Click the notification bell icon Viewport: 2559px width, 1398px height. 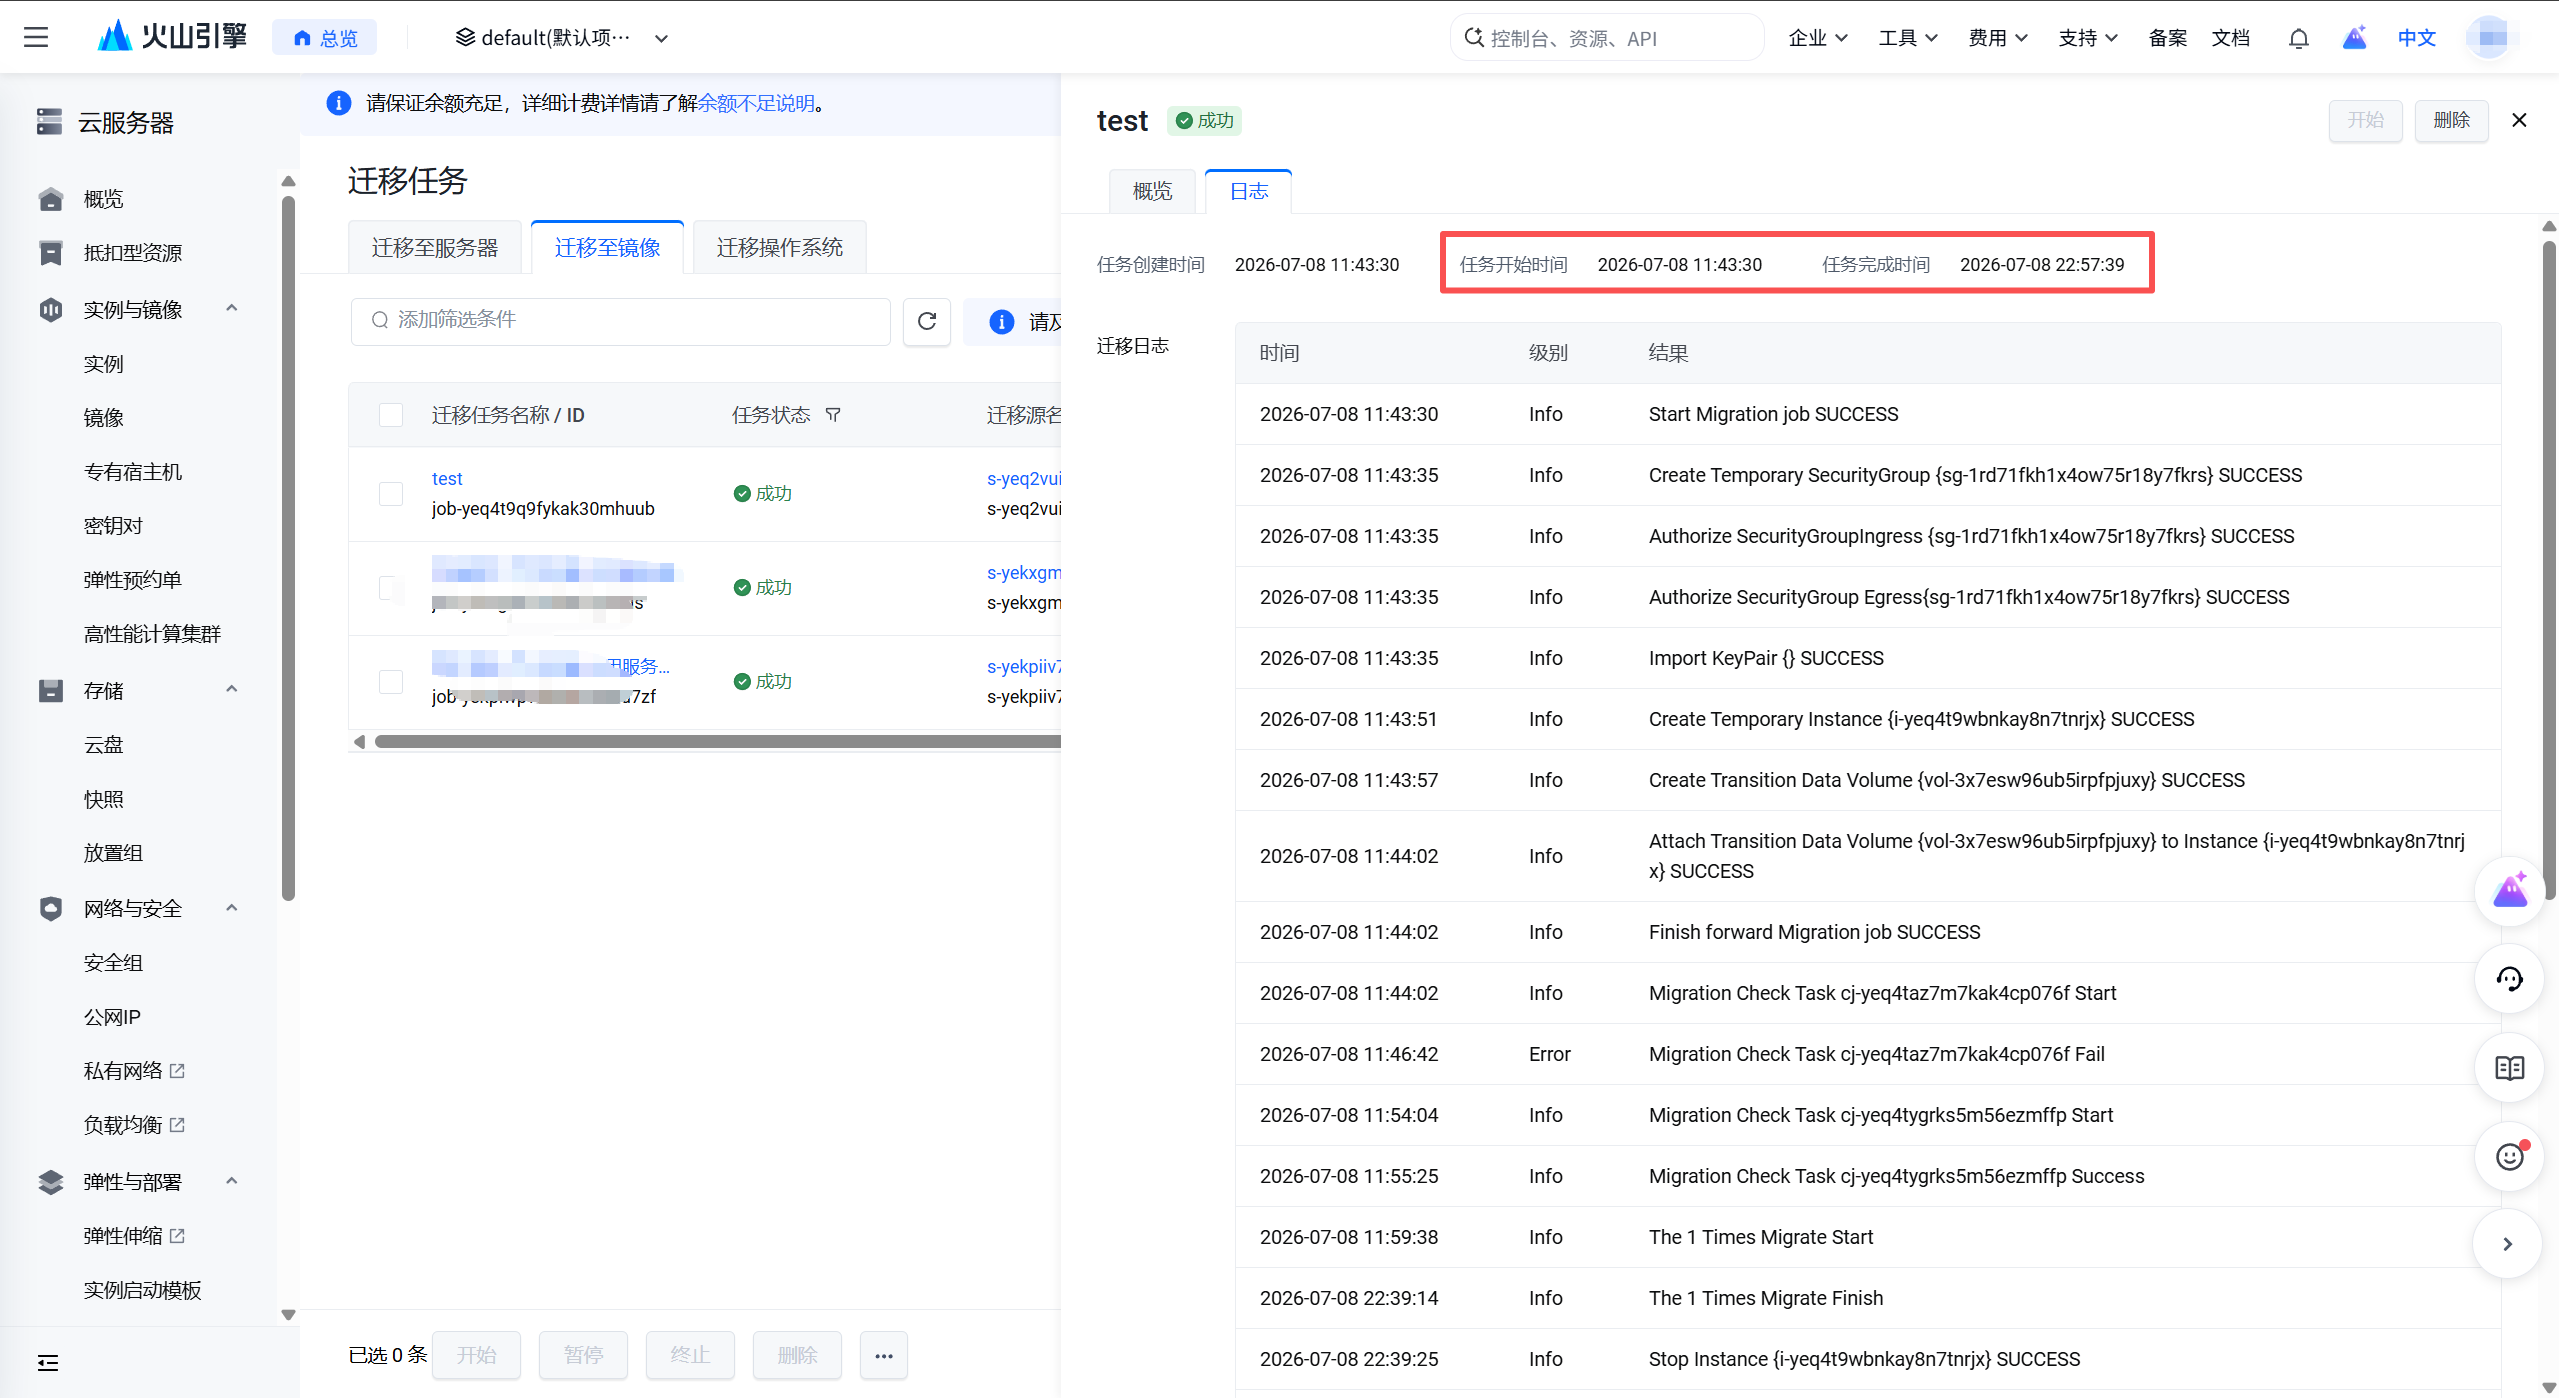tap(2298, 38)
